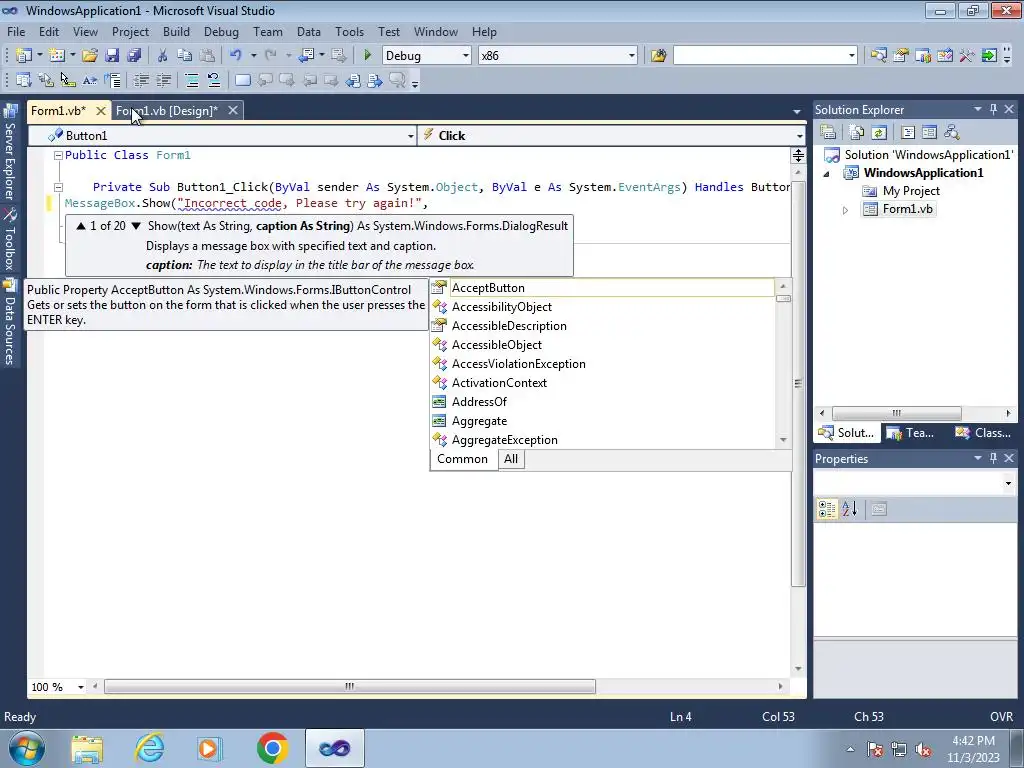
Task: Toggle auto-hide pin on Properties panel
Action: pyautogui.click(x=993, y=458)
